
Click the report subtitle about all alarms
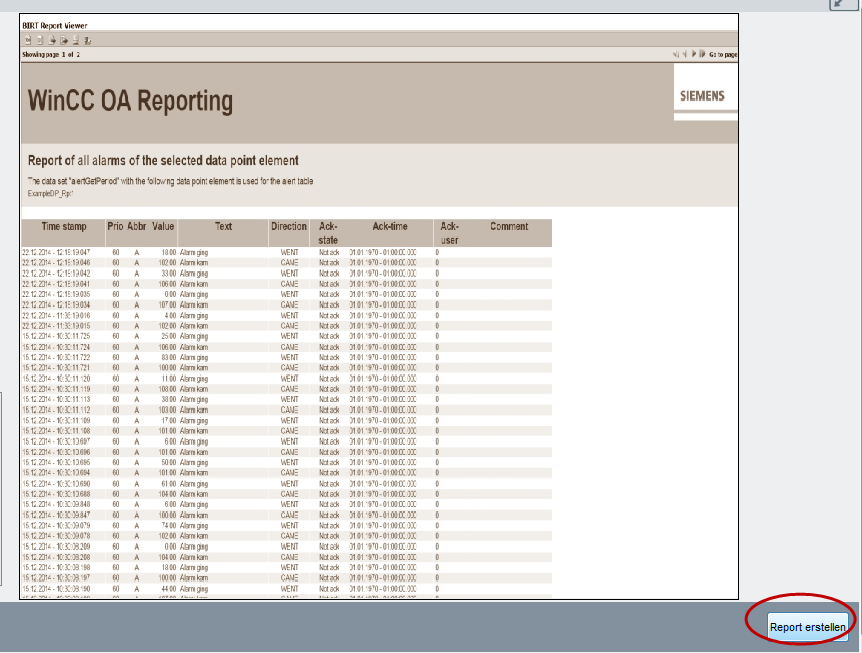click(x=163, y=161)
